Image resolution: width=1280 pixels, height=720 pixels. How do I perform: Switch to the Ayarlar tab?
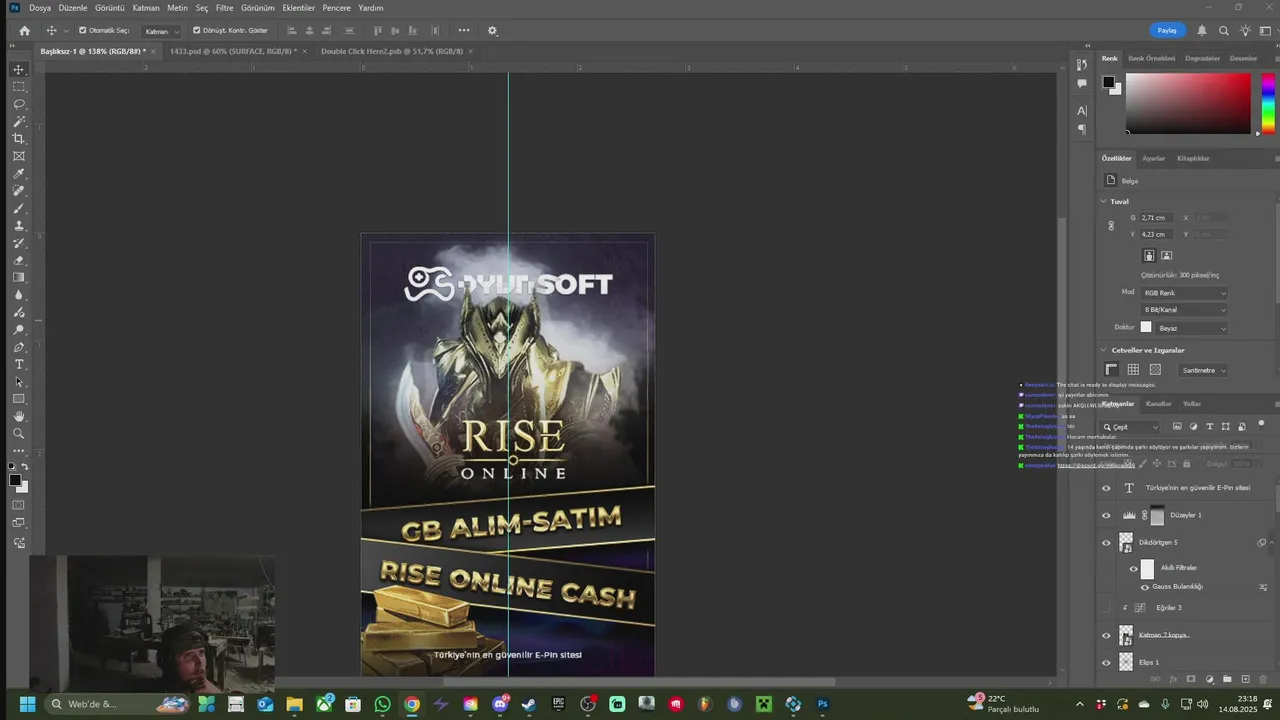click(1154, 158)
